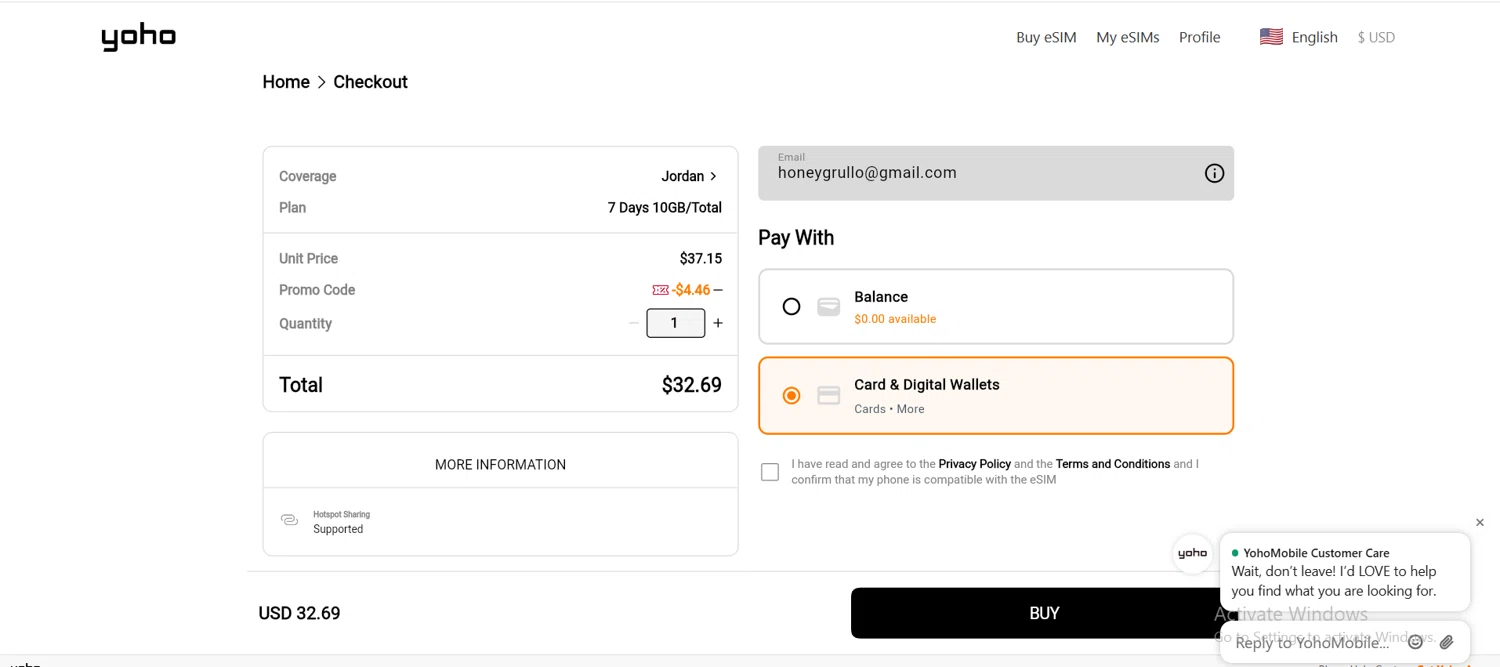The image size is (1500, 667).
Task: Click the promo code coupon icon
Action: [x=660, y=290]
